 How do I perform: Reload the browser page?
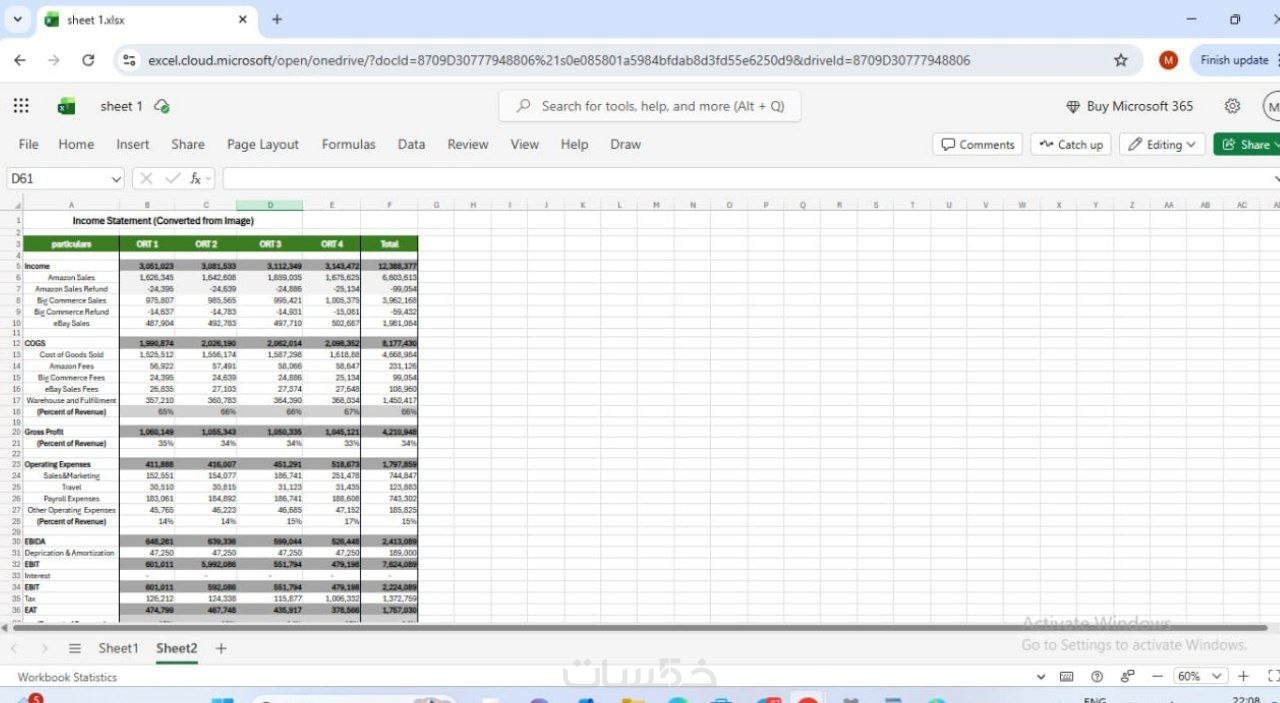88,60
